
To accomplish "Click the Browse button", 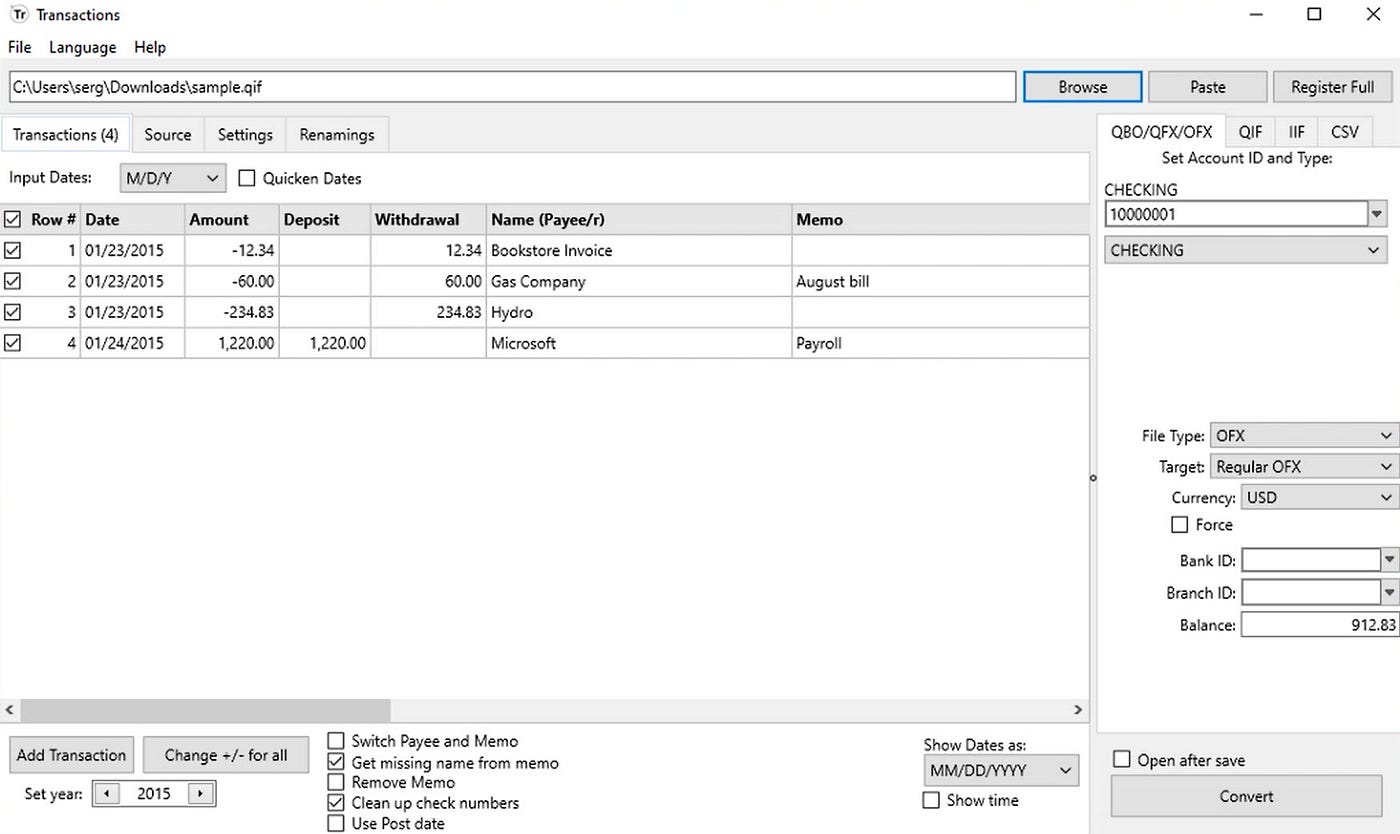I will pyautogui.click(x=1083, y=87).
